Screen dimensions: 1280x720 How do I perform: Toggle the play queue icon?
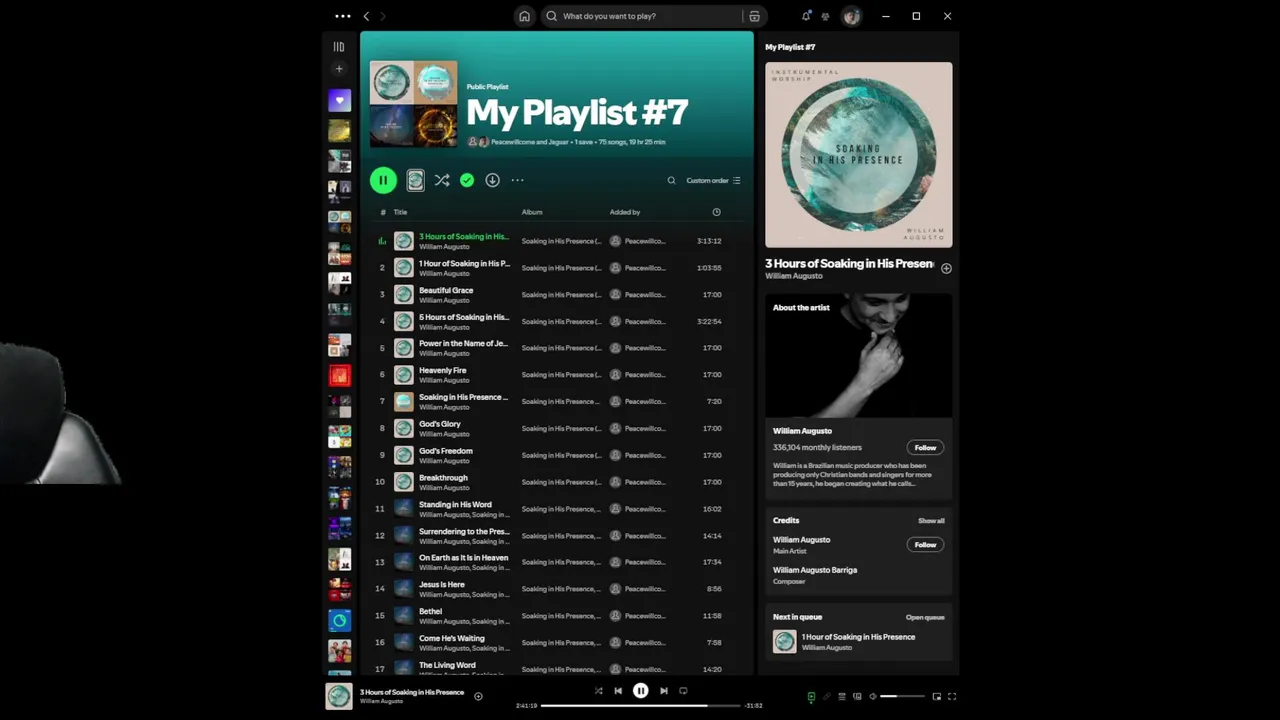pos(842,696)
